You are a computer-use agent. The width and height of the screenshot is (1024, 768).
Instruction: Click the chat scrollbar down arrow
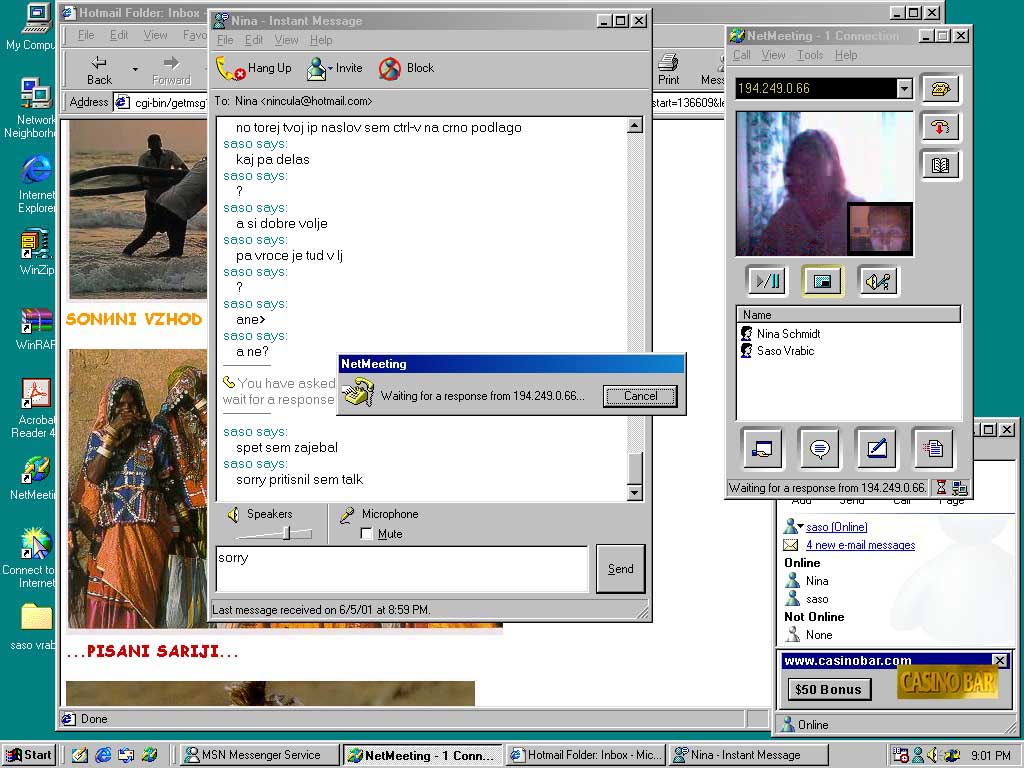tap(635, 492)
